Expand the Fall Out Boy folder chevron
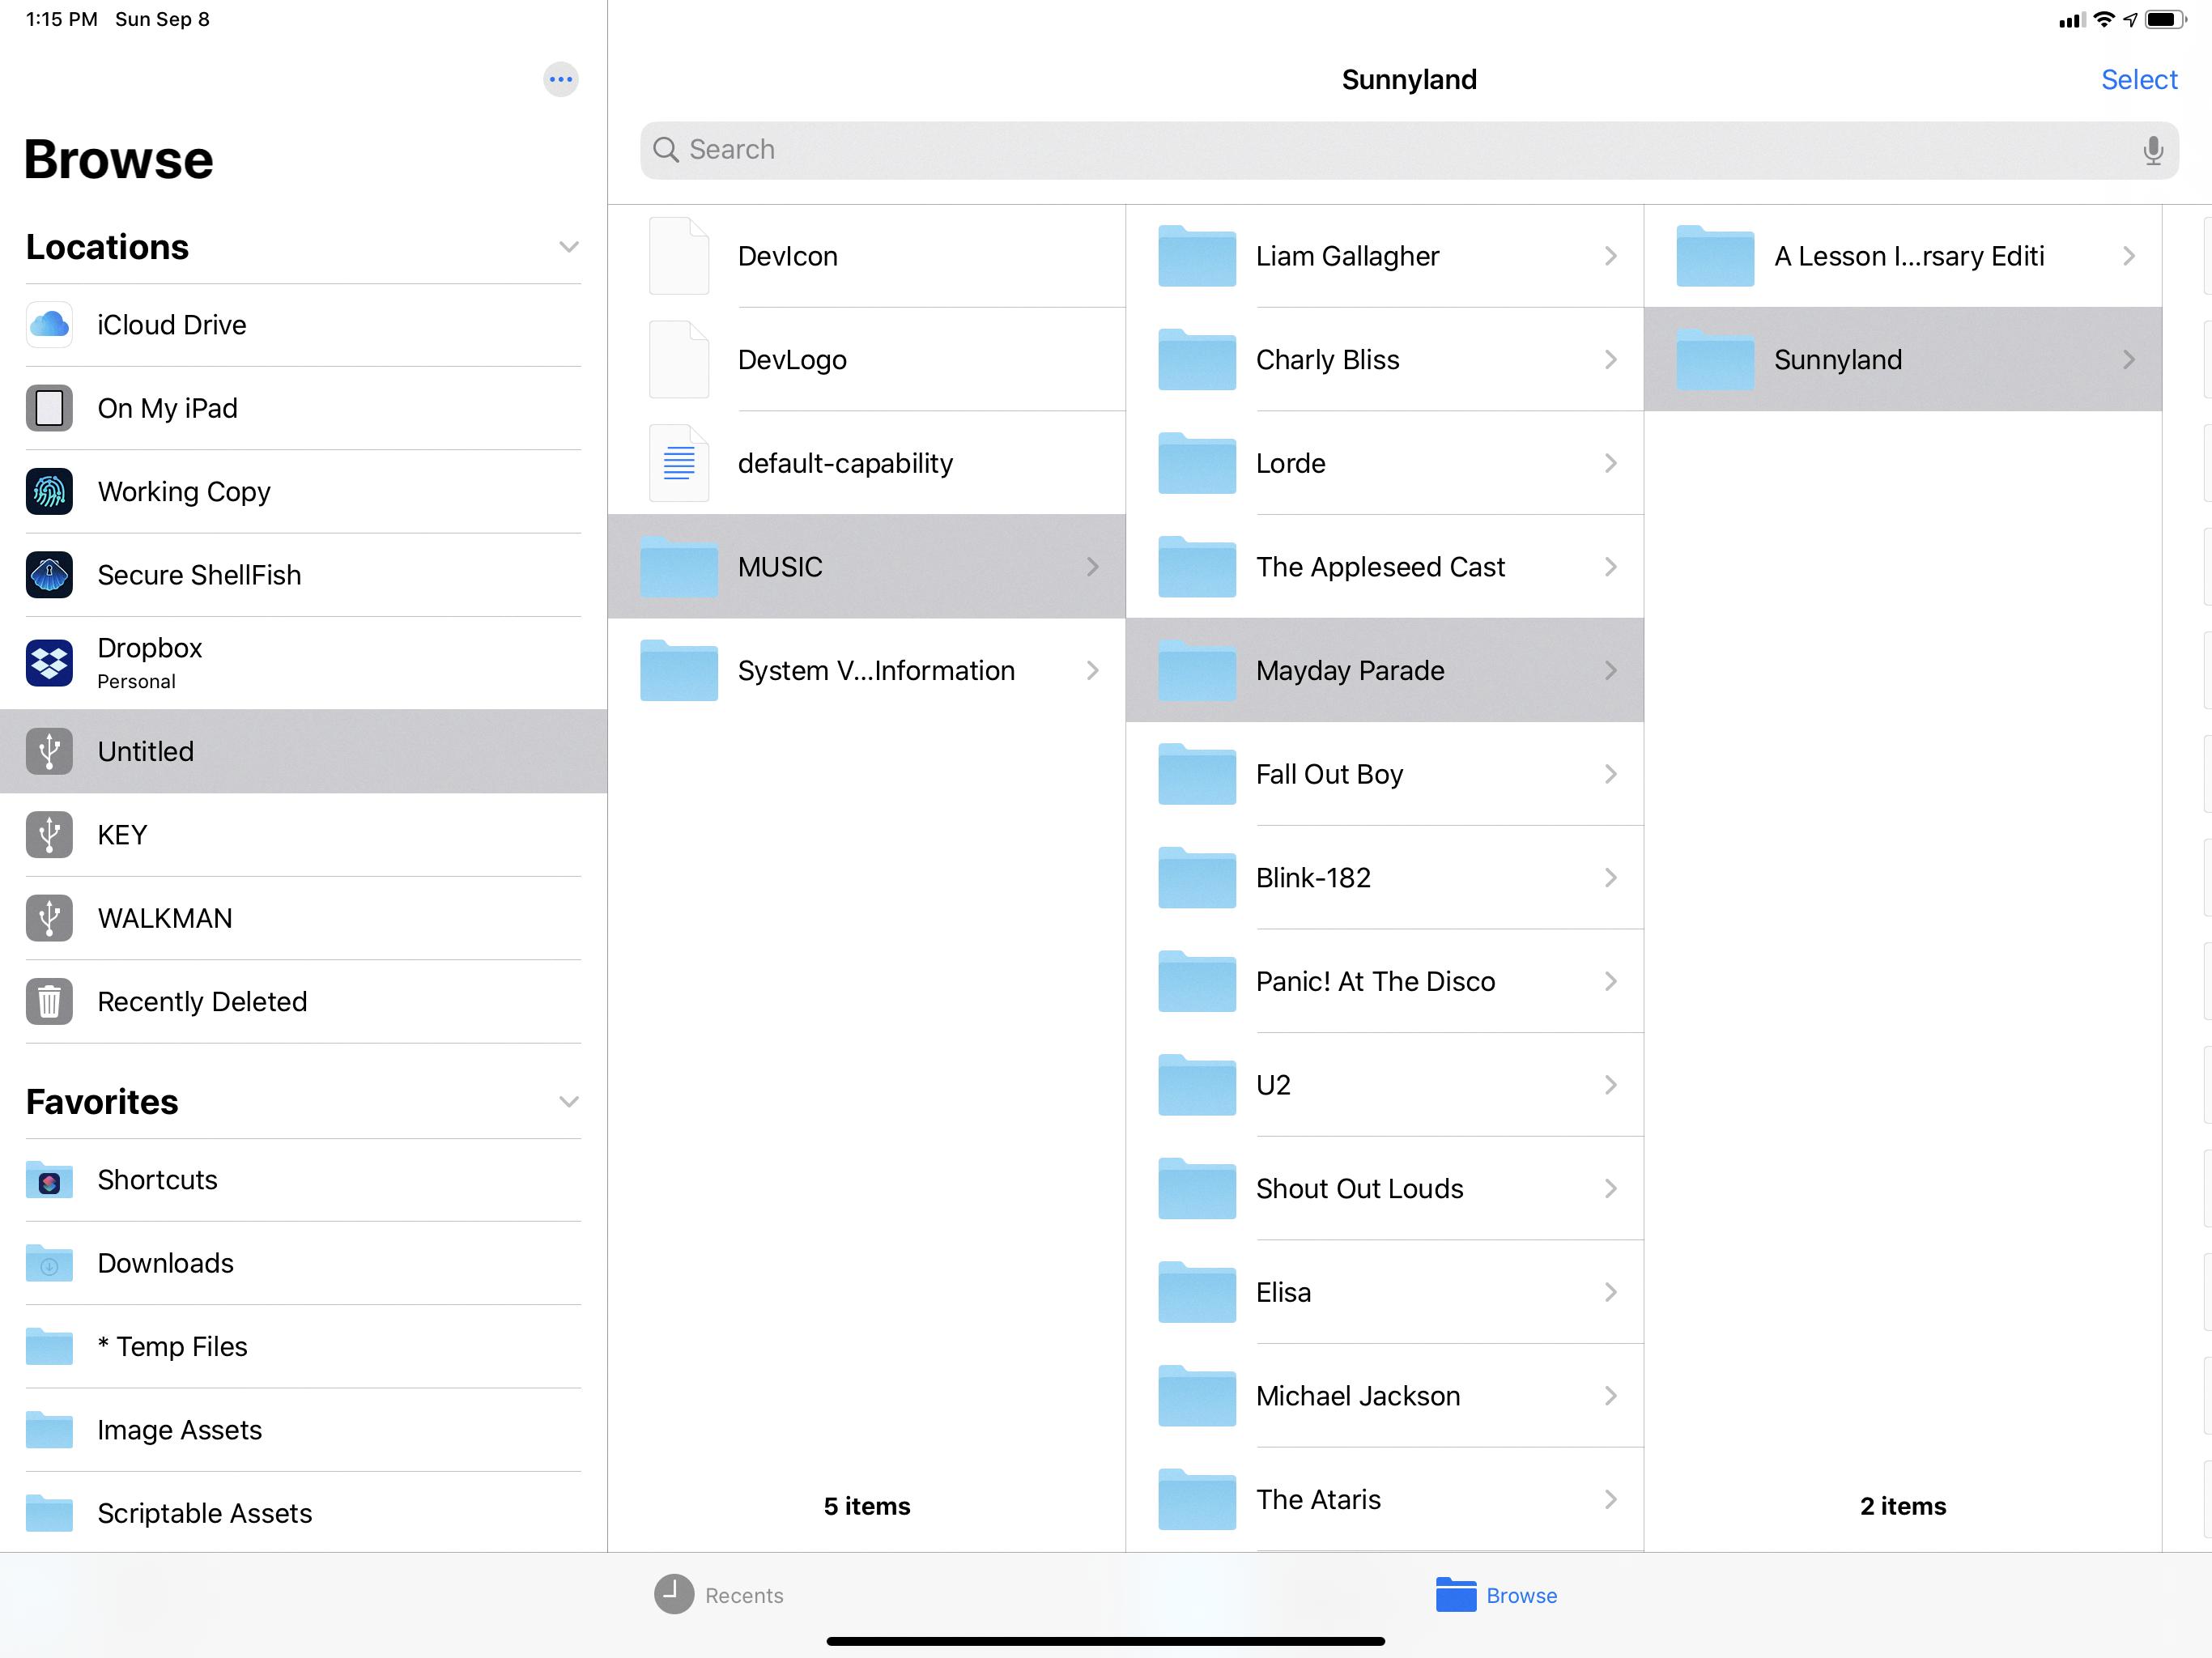This screenshot has height=1658, width=2212. (x=1610, y=774)
